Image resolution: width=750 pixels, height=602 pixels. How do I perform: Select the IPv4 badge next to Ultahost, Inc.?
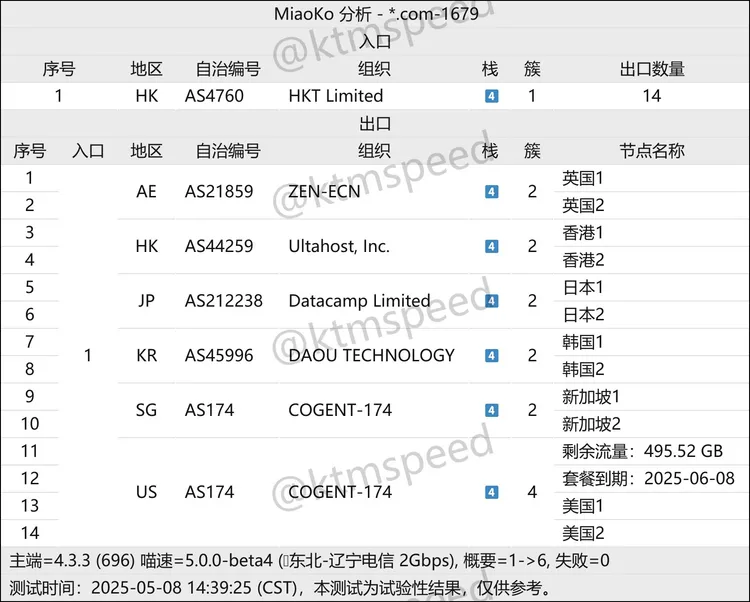pyautogui.click(x=491, y=246)
